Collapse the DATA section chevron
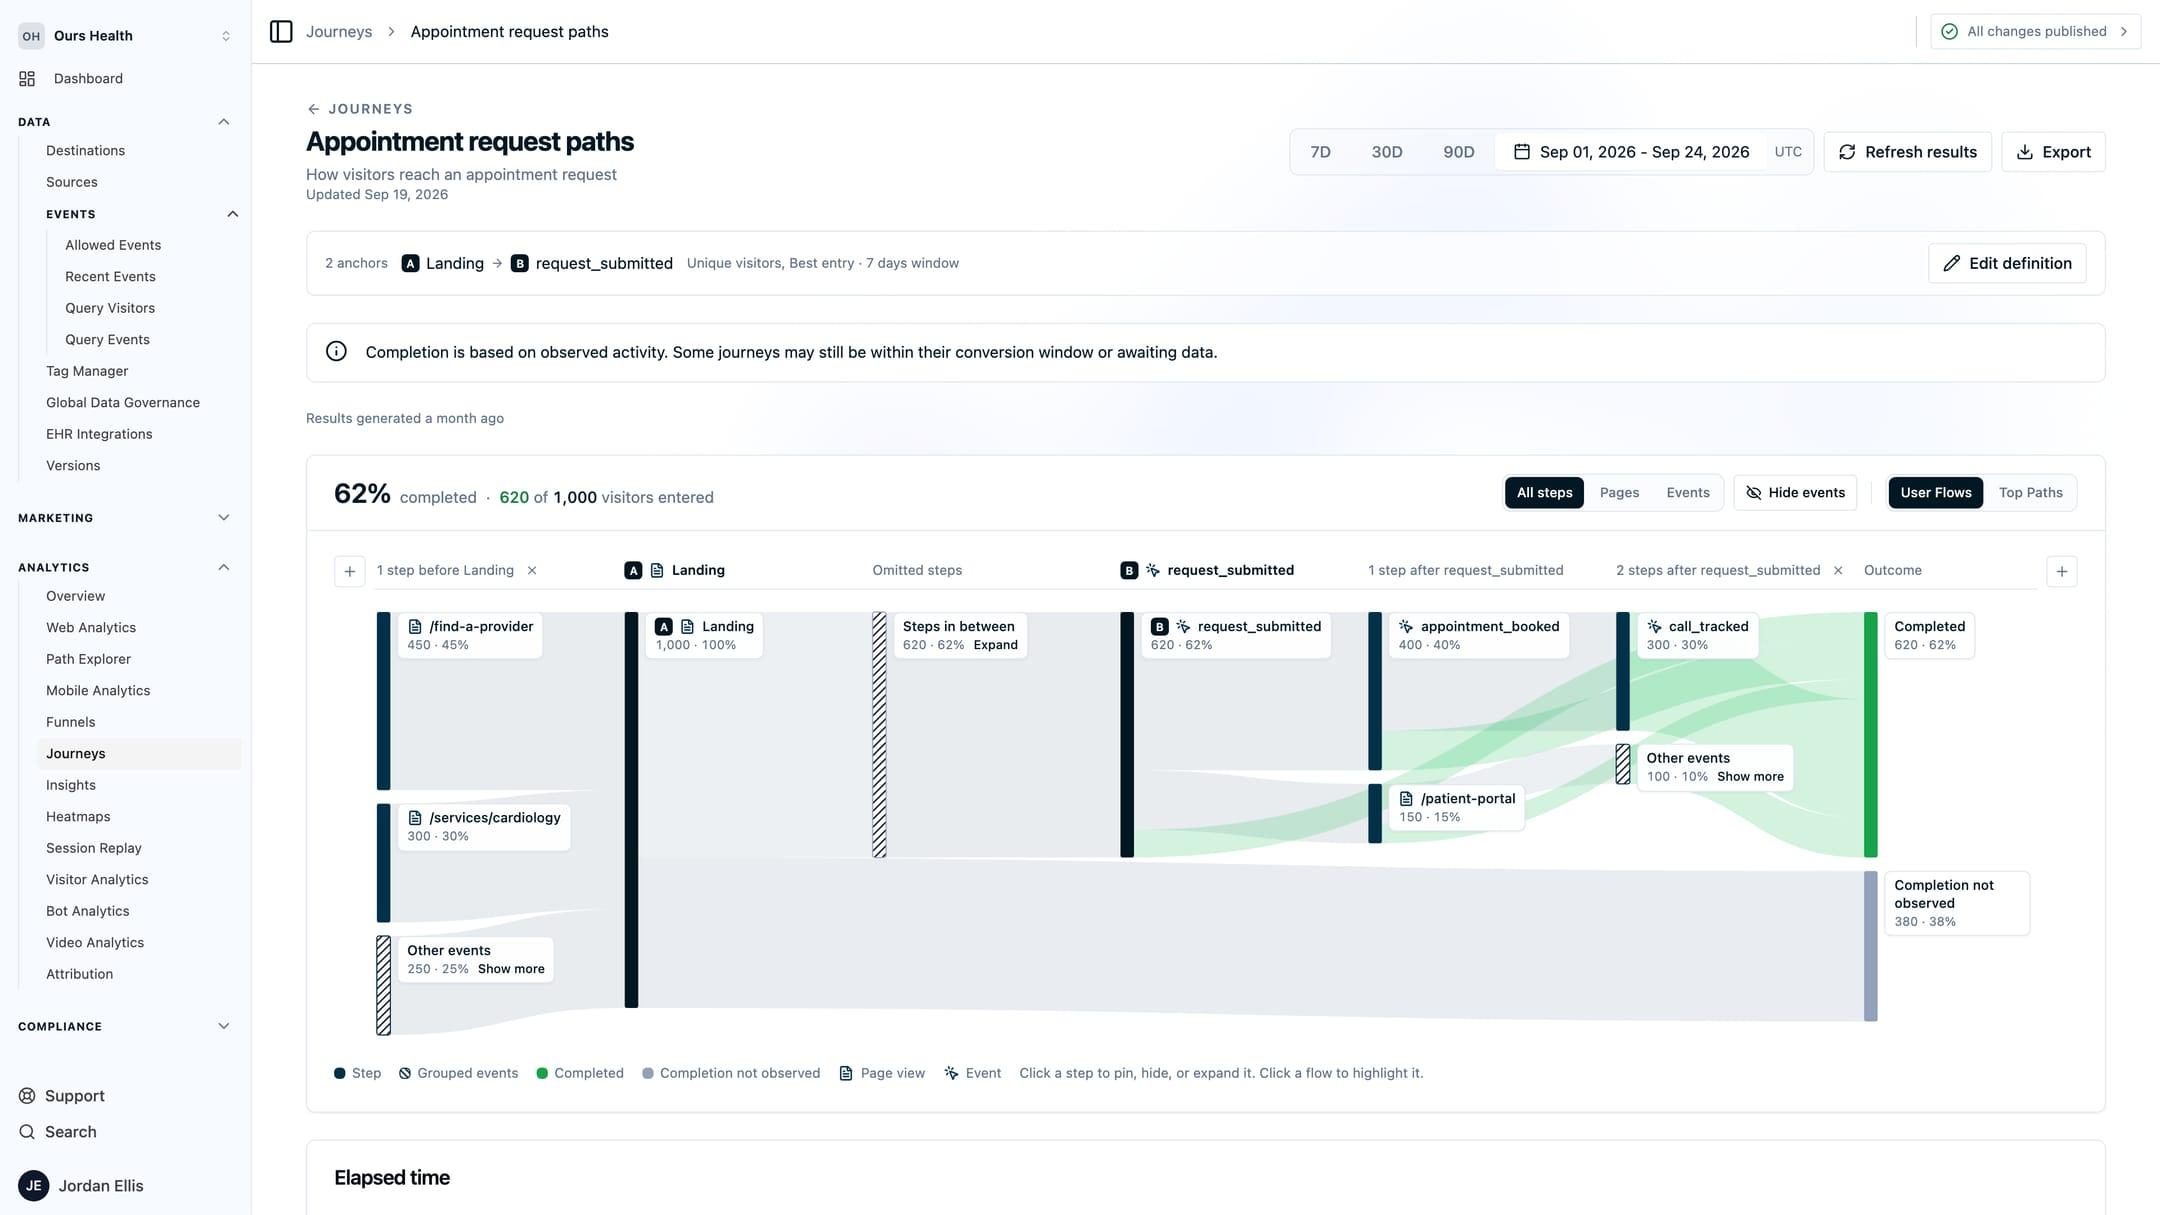 [x=224, y=122]
